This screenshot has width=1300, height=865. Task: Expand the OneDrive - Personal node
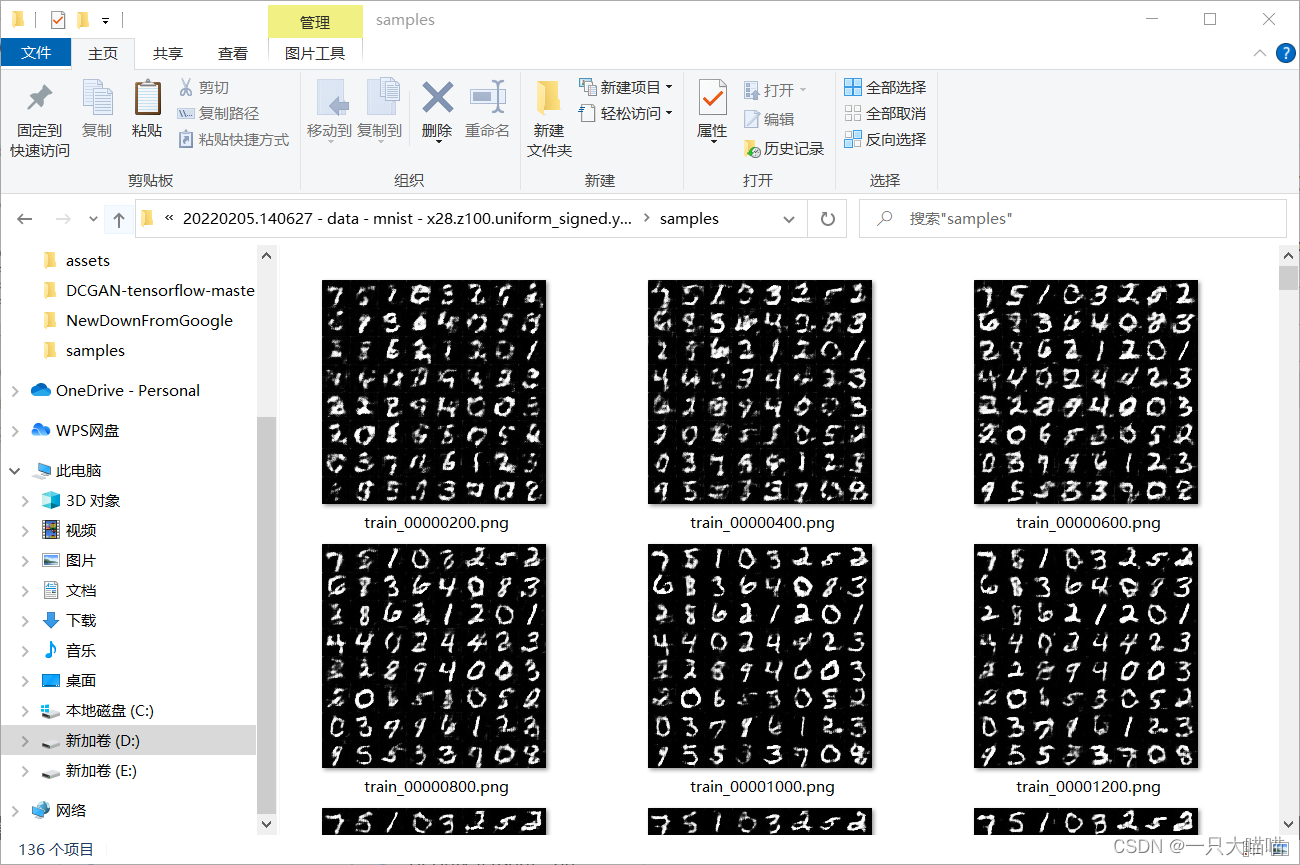[x=15, y=391]
